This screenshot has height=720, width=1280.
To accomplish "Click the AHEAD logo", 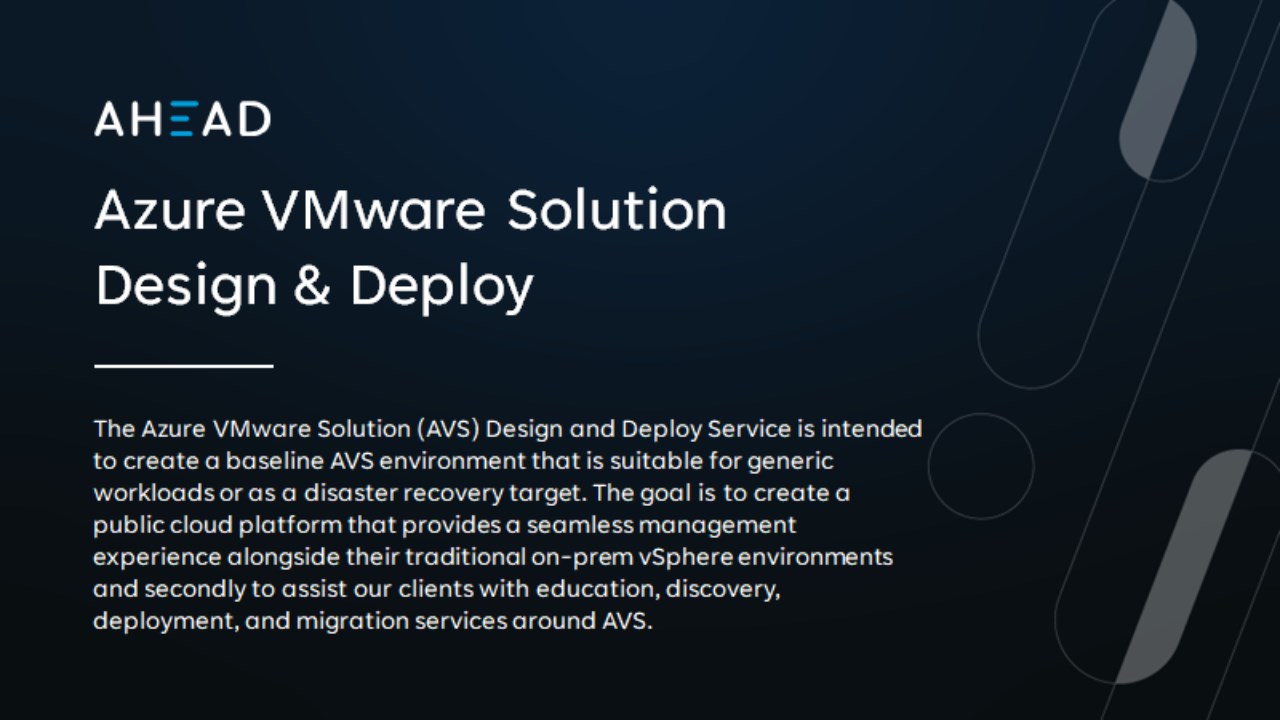I will (182, 118).
